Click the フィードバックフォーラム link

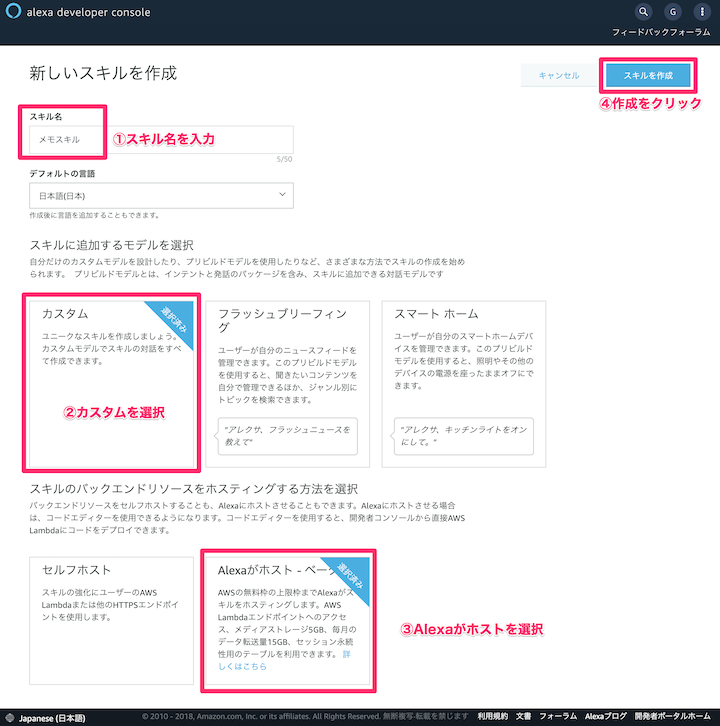tap(661, 32)
